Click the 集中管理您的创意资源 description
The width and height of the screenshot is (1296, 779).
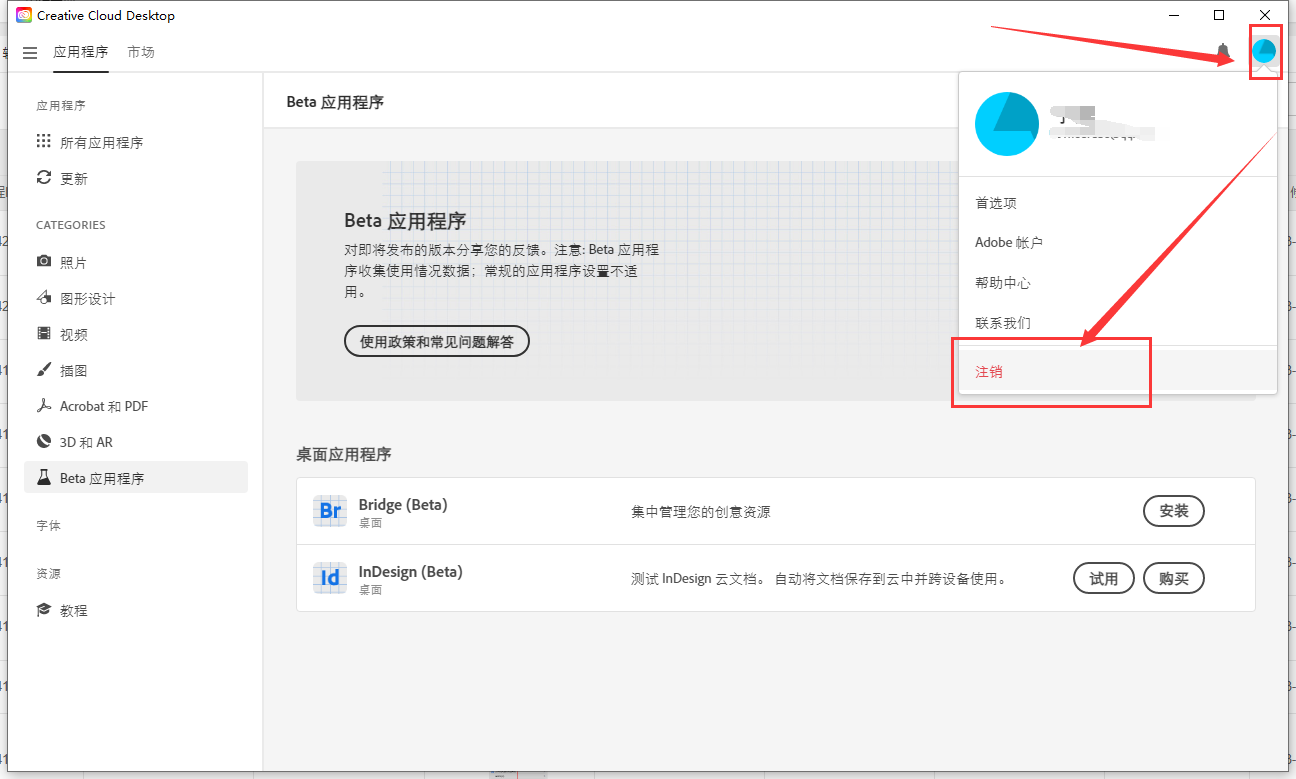coord(701,512)
